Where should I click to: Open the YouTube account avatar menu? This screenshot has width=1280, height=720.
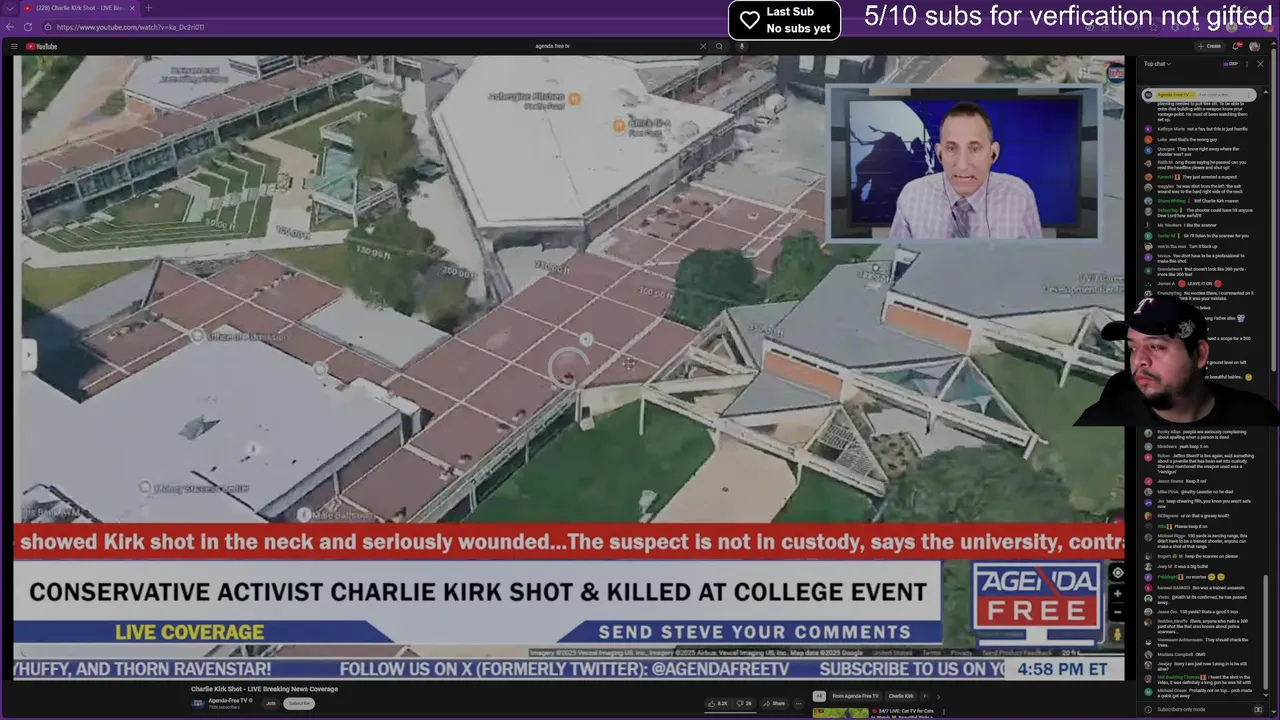tap(1254, 46)
